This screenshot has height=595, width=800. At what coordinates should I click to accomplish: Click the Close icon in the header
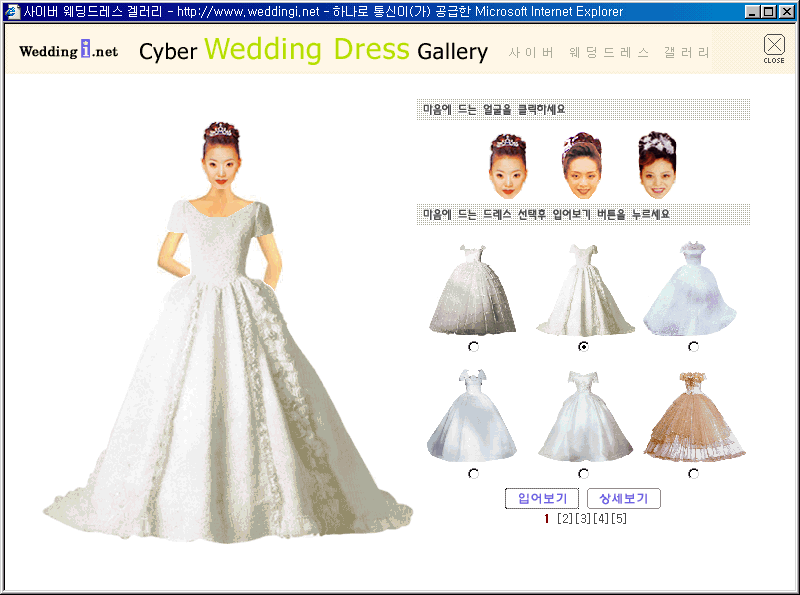tap(774, 47)
